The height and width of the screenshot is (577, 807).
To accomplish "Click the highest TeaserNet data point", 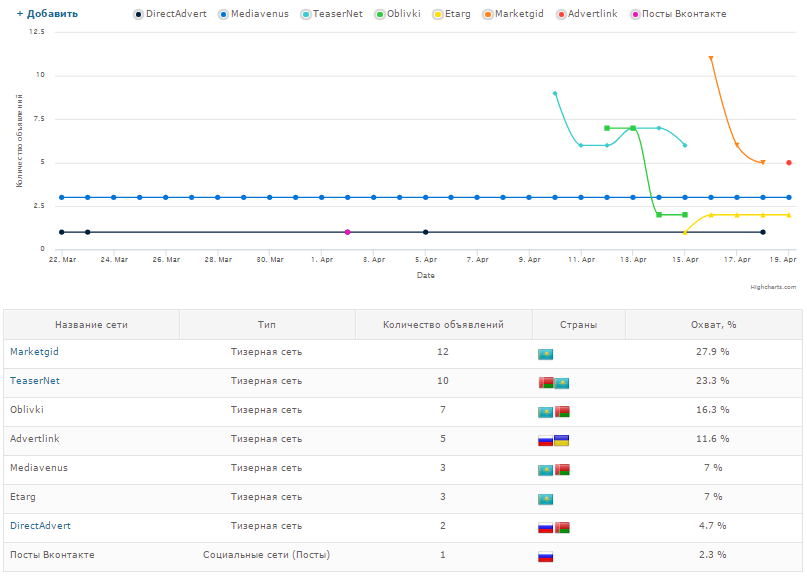I will (555, 94).
